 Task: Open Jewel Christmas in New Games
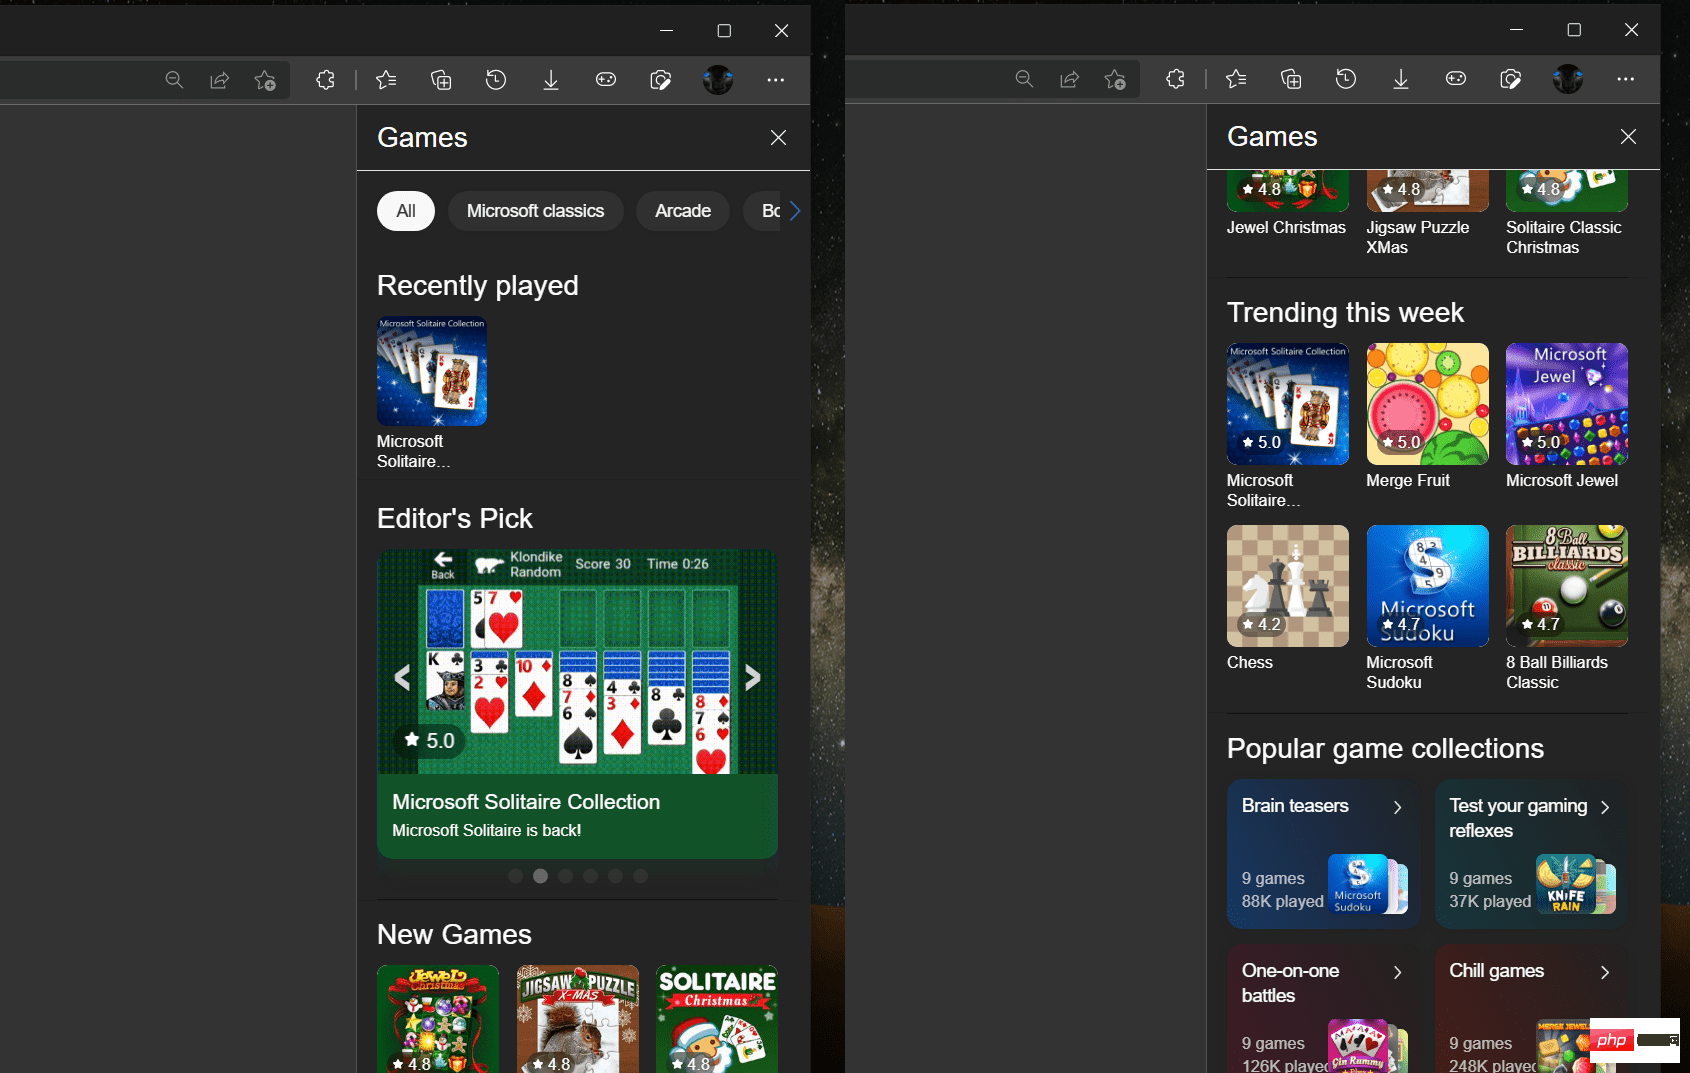click(438, 1019)
